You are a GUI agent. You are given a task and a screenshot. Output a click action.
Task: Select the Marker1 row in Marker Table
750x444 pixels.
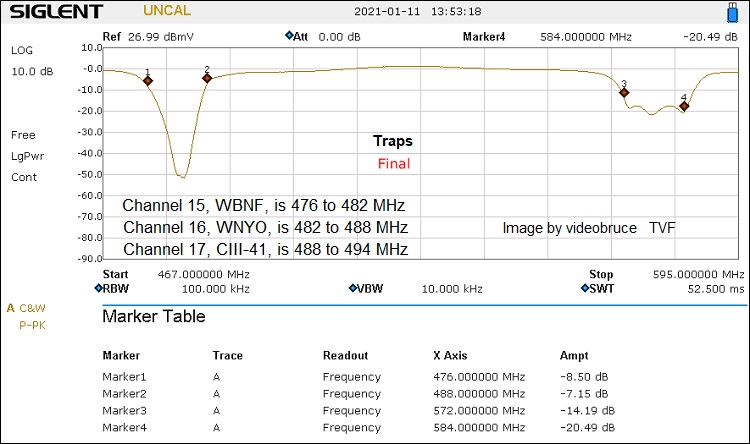tap(360, 377)
